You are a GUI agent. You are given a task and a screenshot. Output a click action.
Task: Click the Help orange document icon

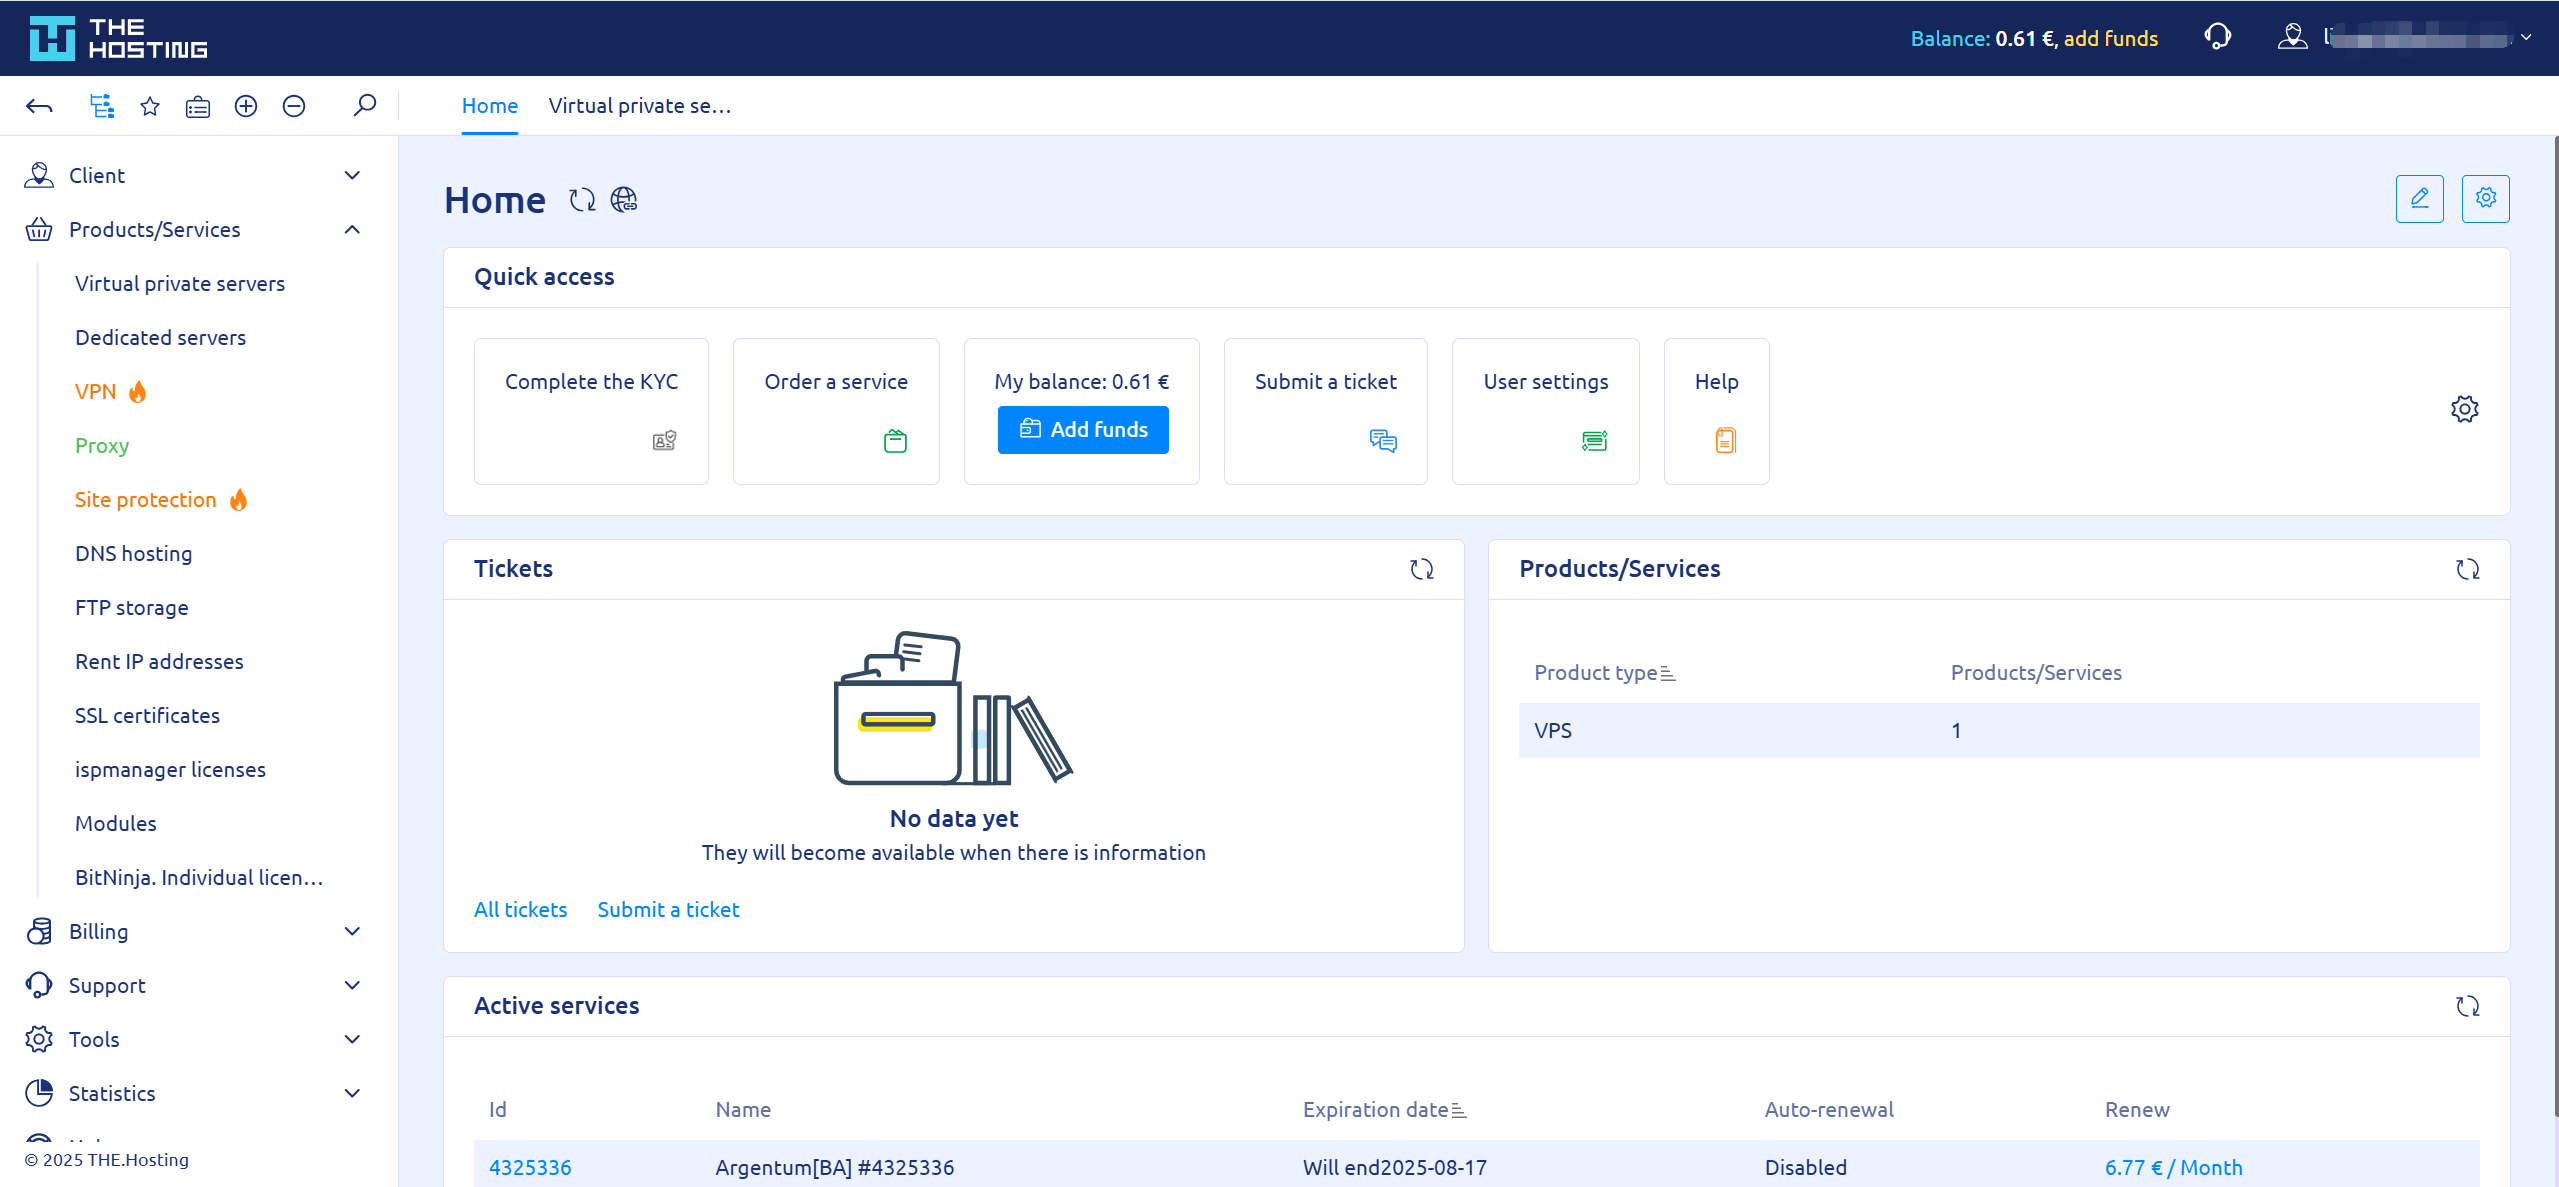(1725, 441)
